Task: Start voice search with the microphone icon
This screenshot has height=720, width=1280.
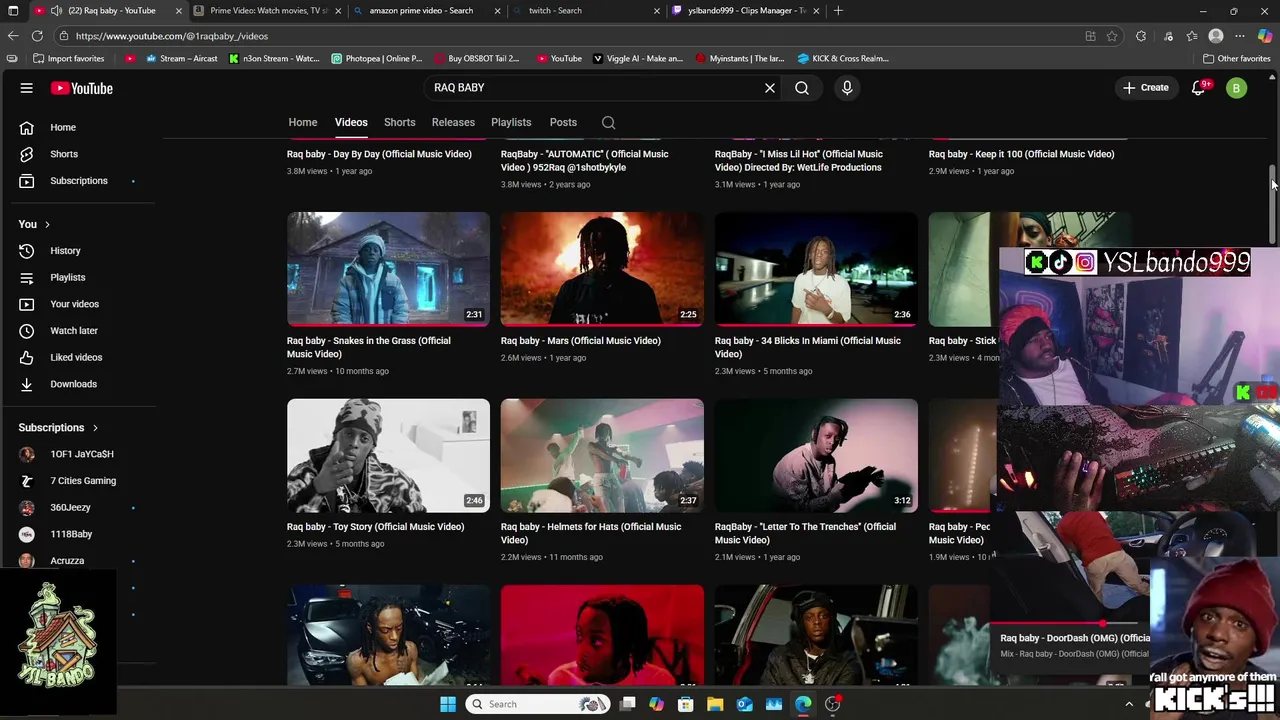Action: (x=847, y=88)
